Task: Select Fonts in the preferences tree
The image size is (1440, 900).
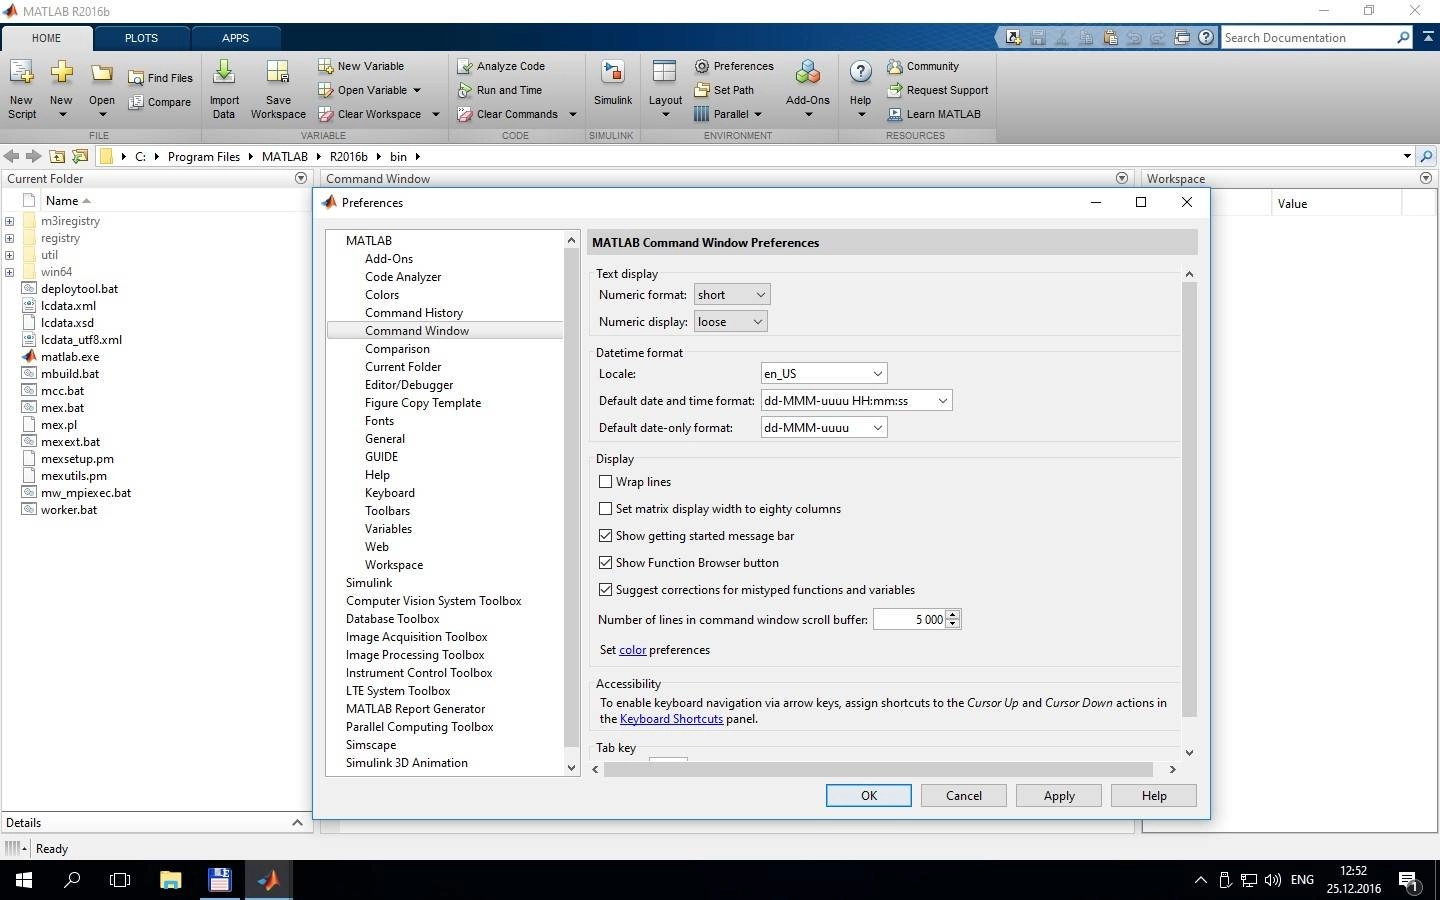Action: tap(379, 421)
